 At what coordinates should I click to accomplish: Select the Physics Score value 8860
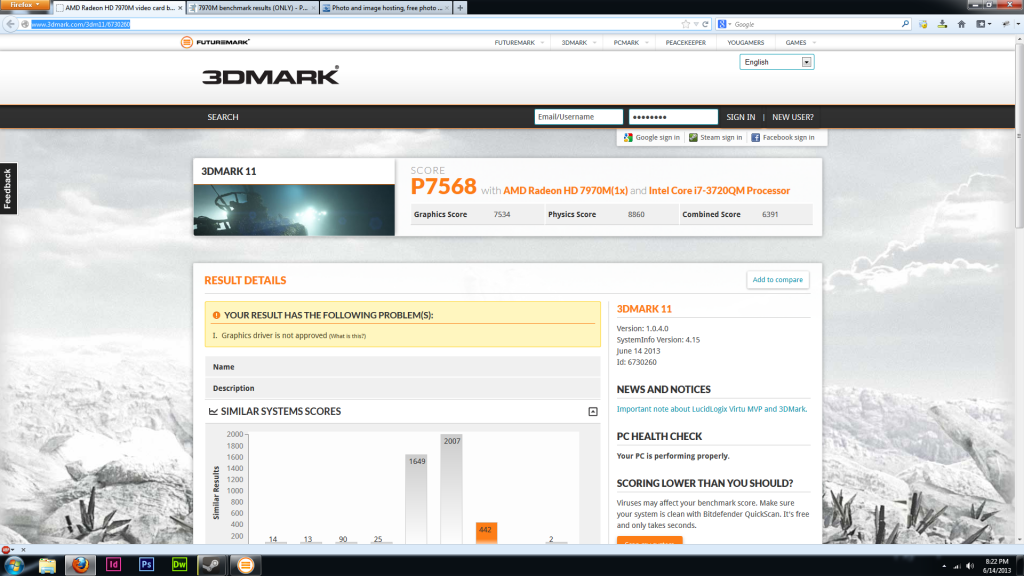[x=636, y=214]
